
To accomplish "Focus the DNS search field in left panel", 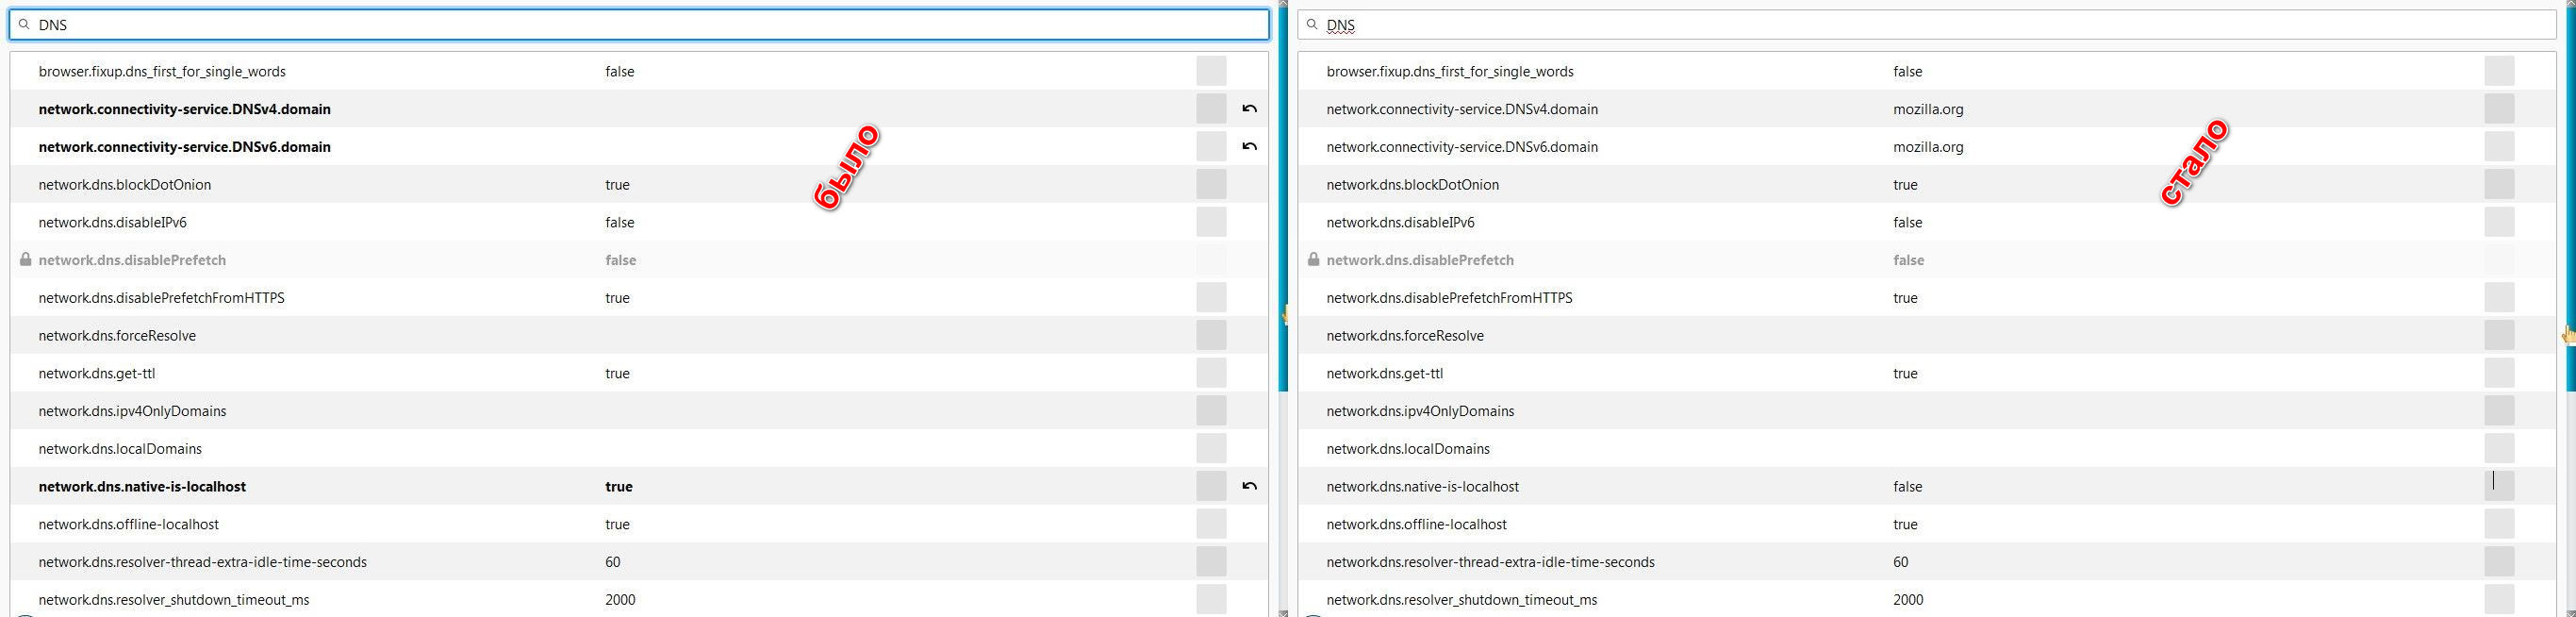I will [639, 24].
